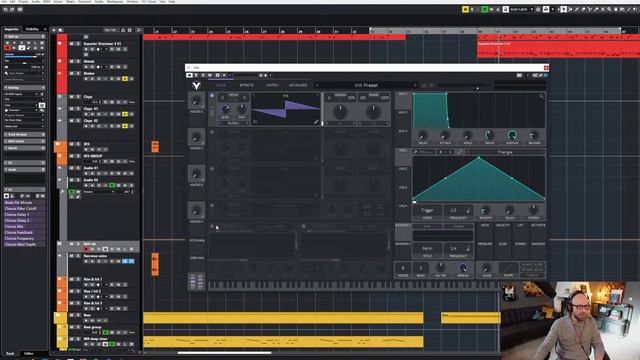Click the Macro 2 knob in Vital
This screenshot has width=640, height=360.
click(196, 137)
